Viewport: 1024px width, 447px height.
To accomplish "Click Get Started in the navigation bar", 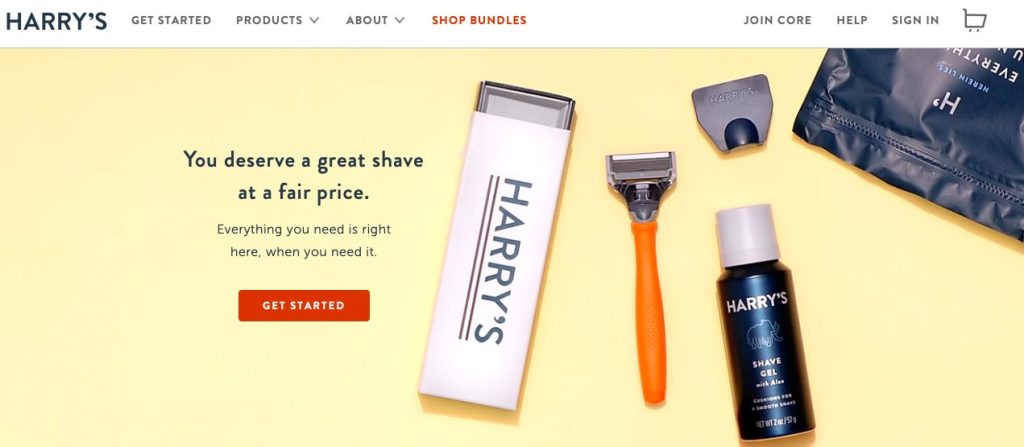I will point(171,20).
